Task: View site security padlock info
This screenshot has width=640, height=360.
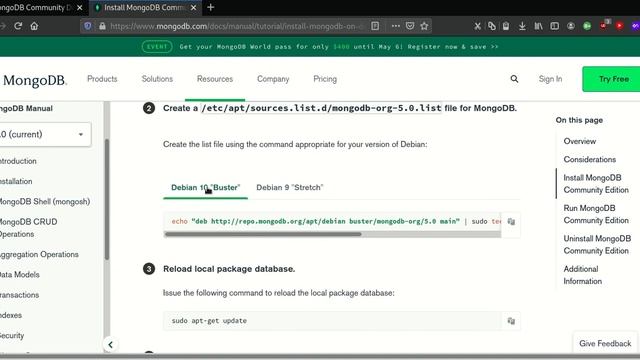Action: click(x=102, y=26)
